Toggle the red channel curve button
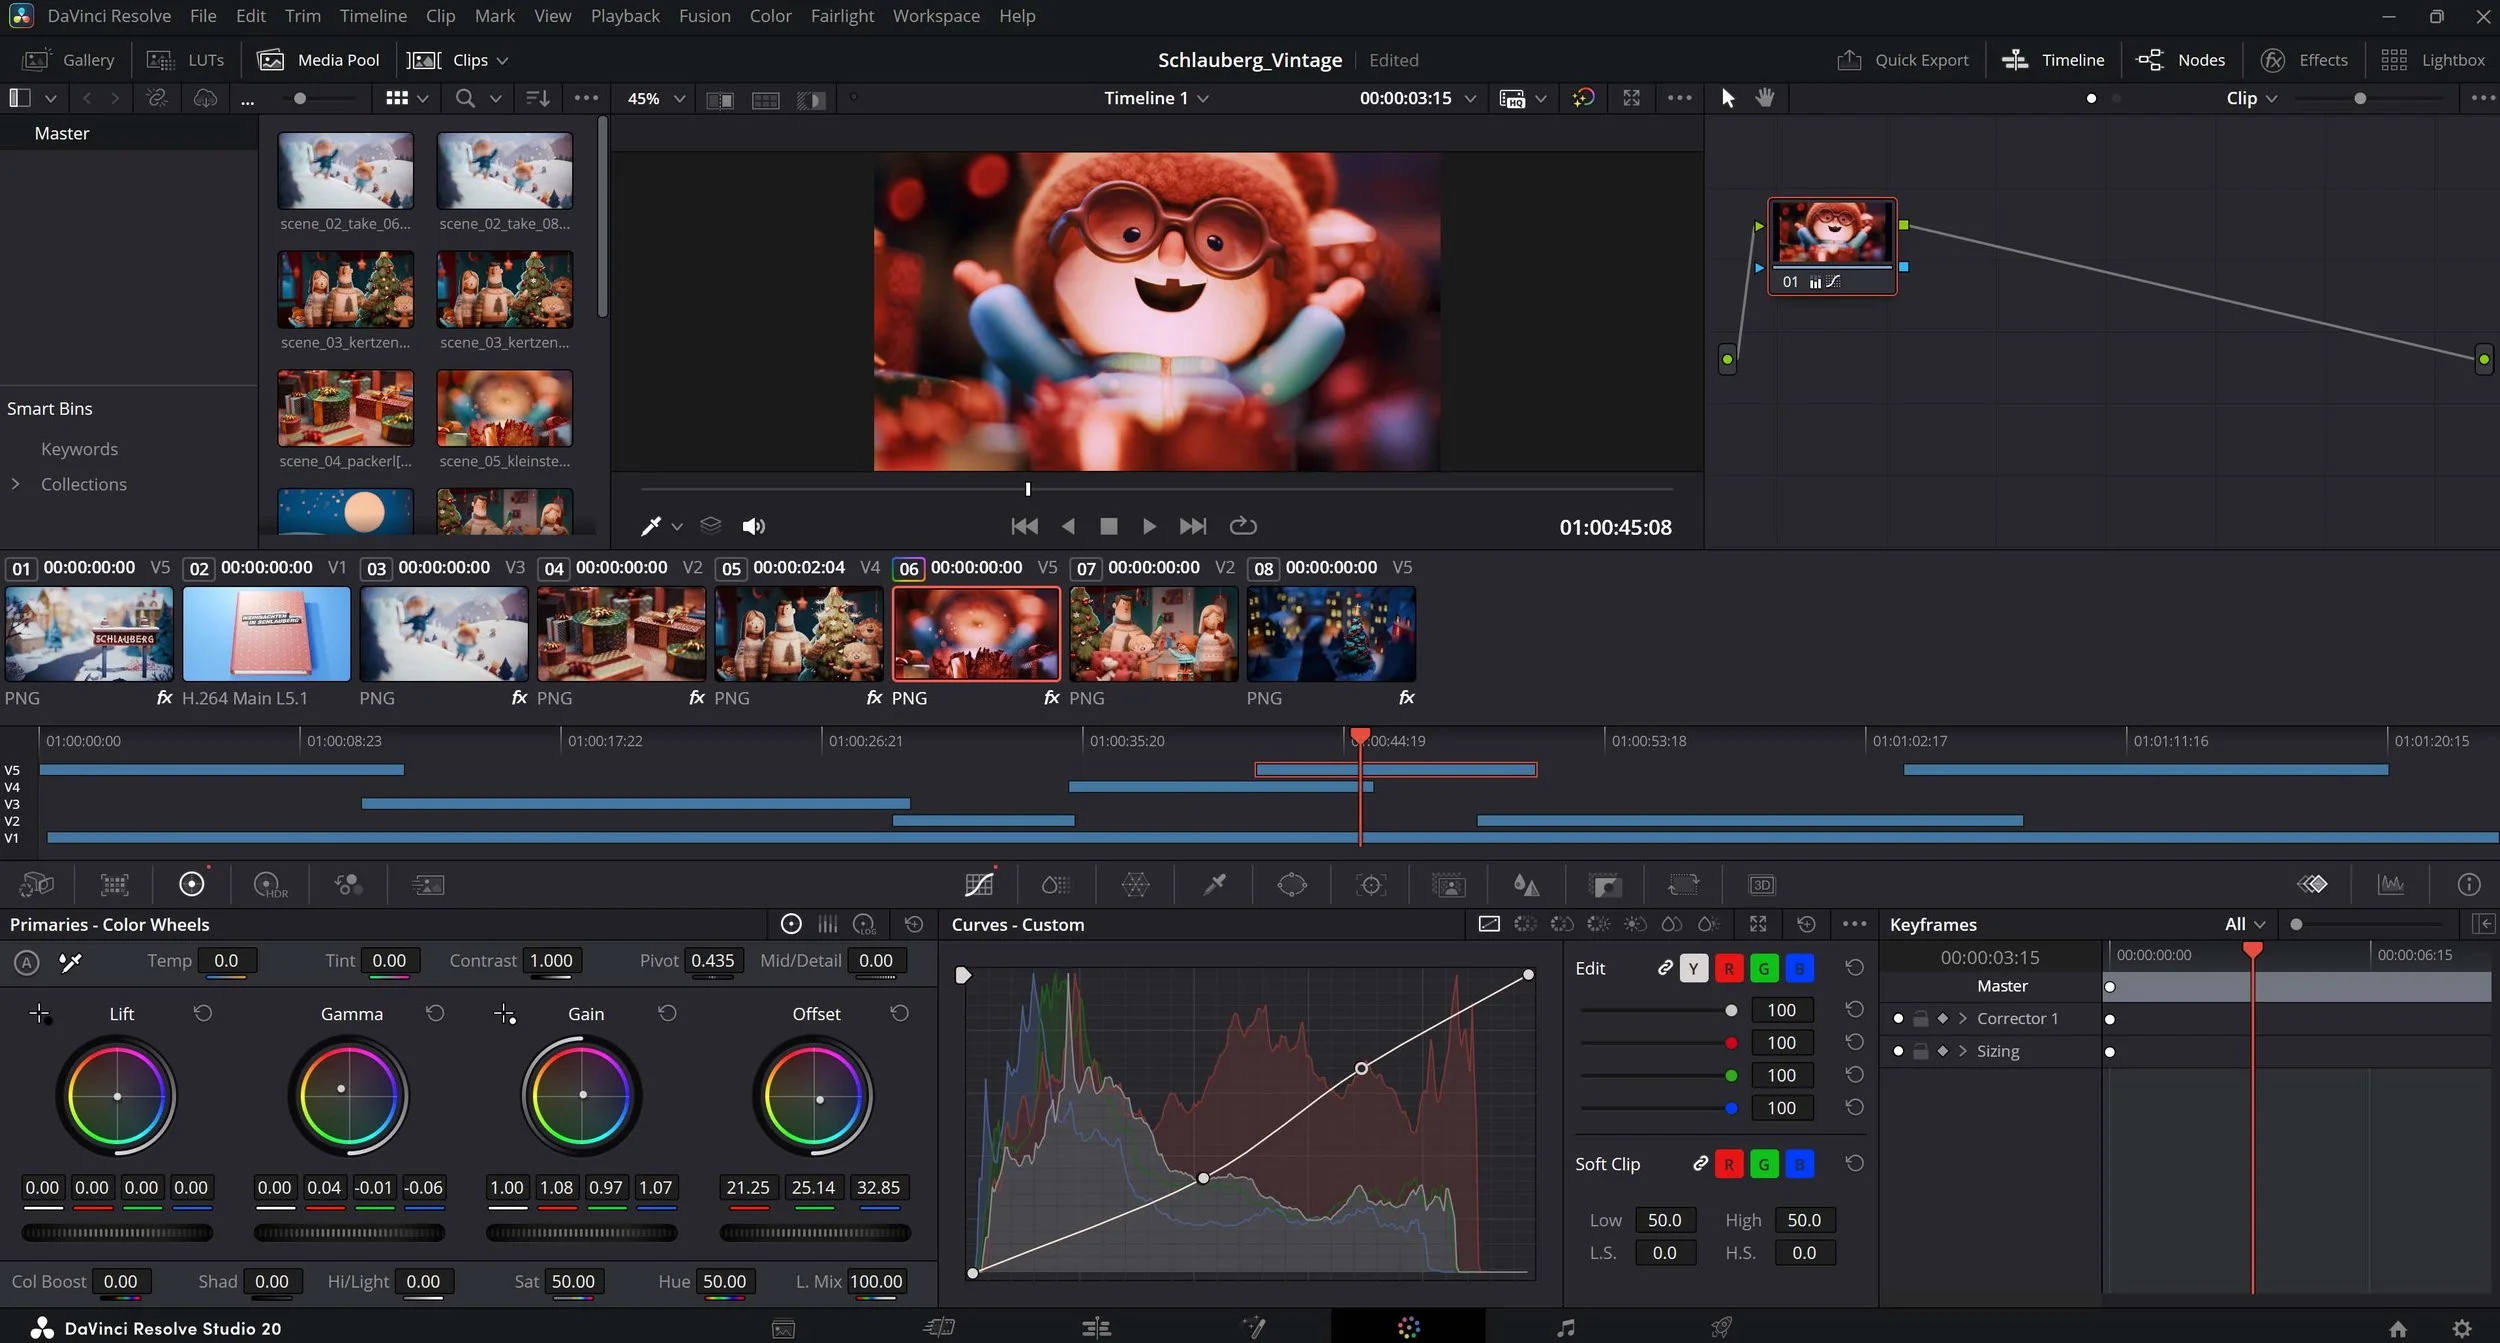The image size is (2500, 1343). 1728,968
